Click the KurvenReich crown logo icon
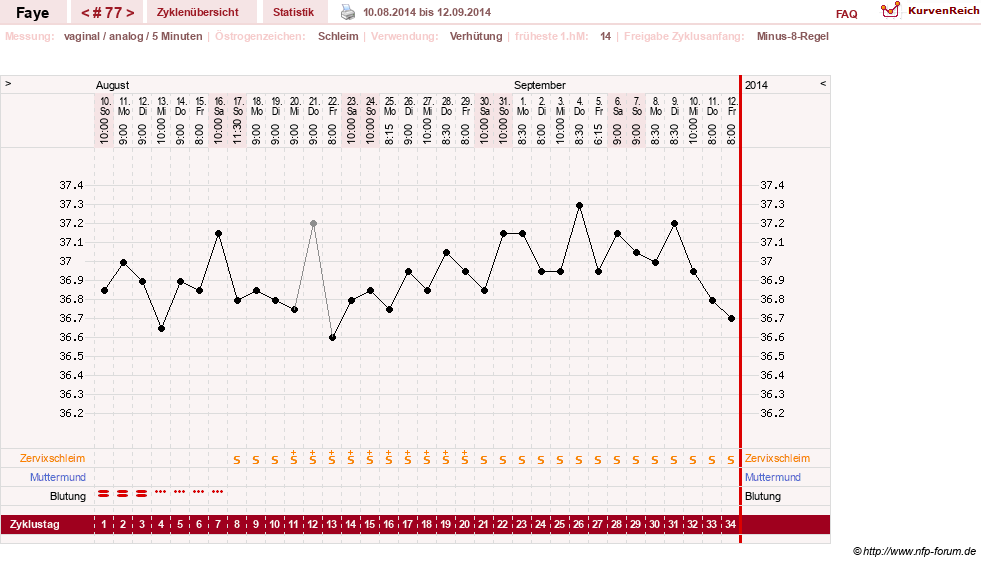Image resolution: width=981 pixels, height=563 pixels. point(890,10)
